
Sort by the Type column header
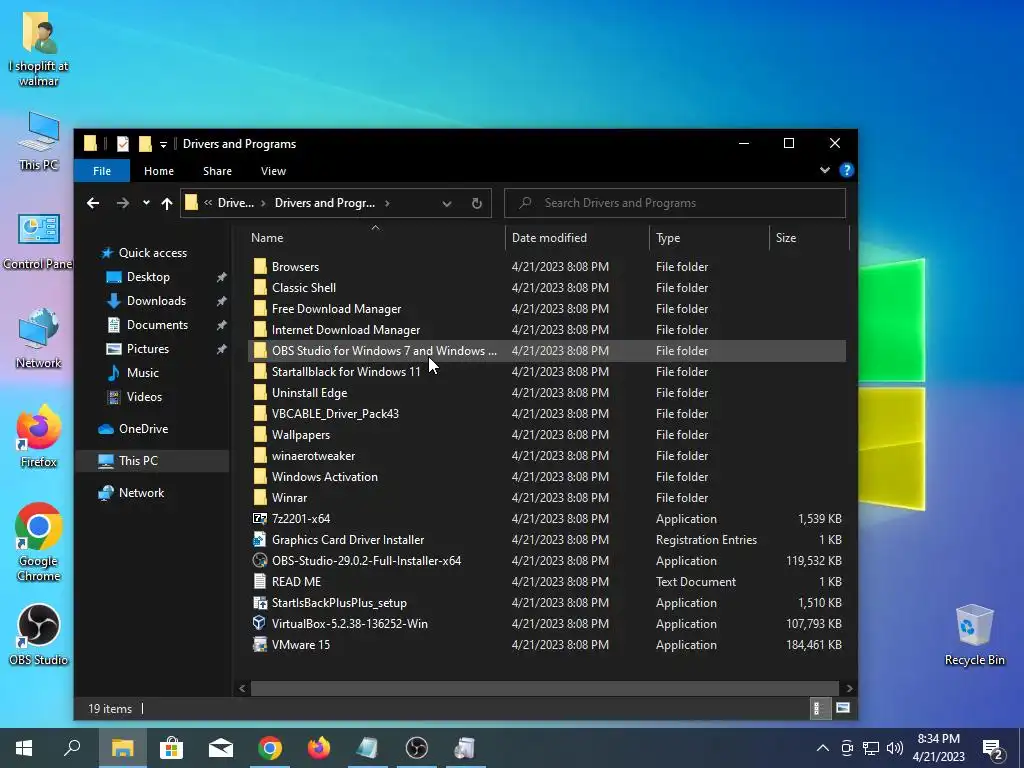(709, 238)
